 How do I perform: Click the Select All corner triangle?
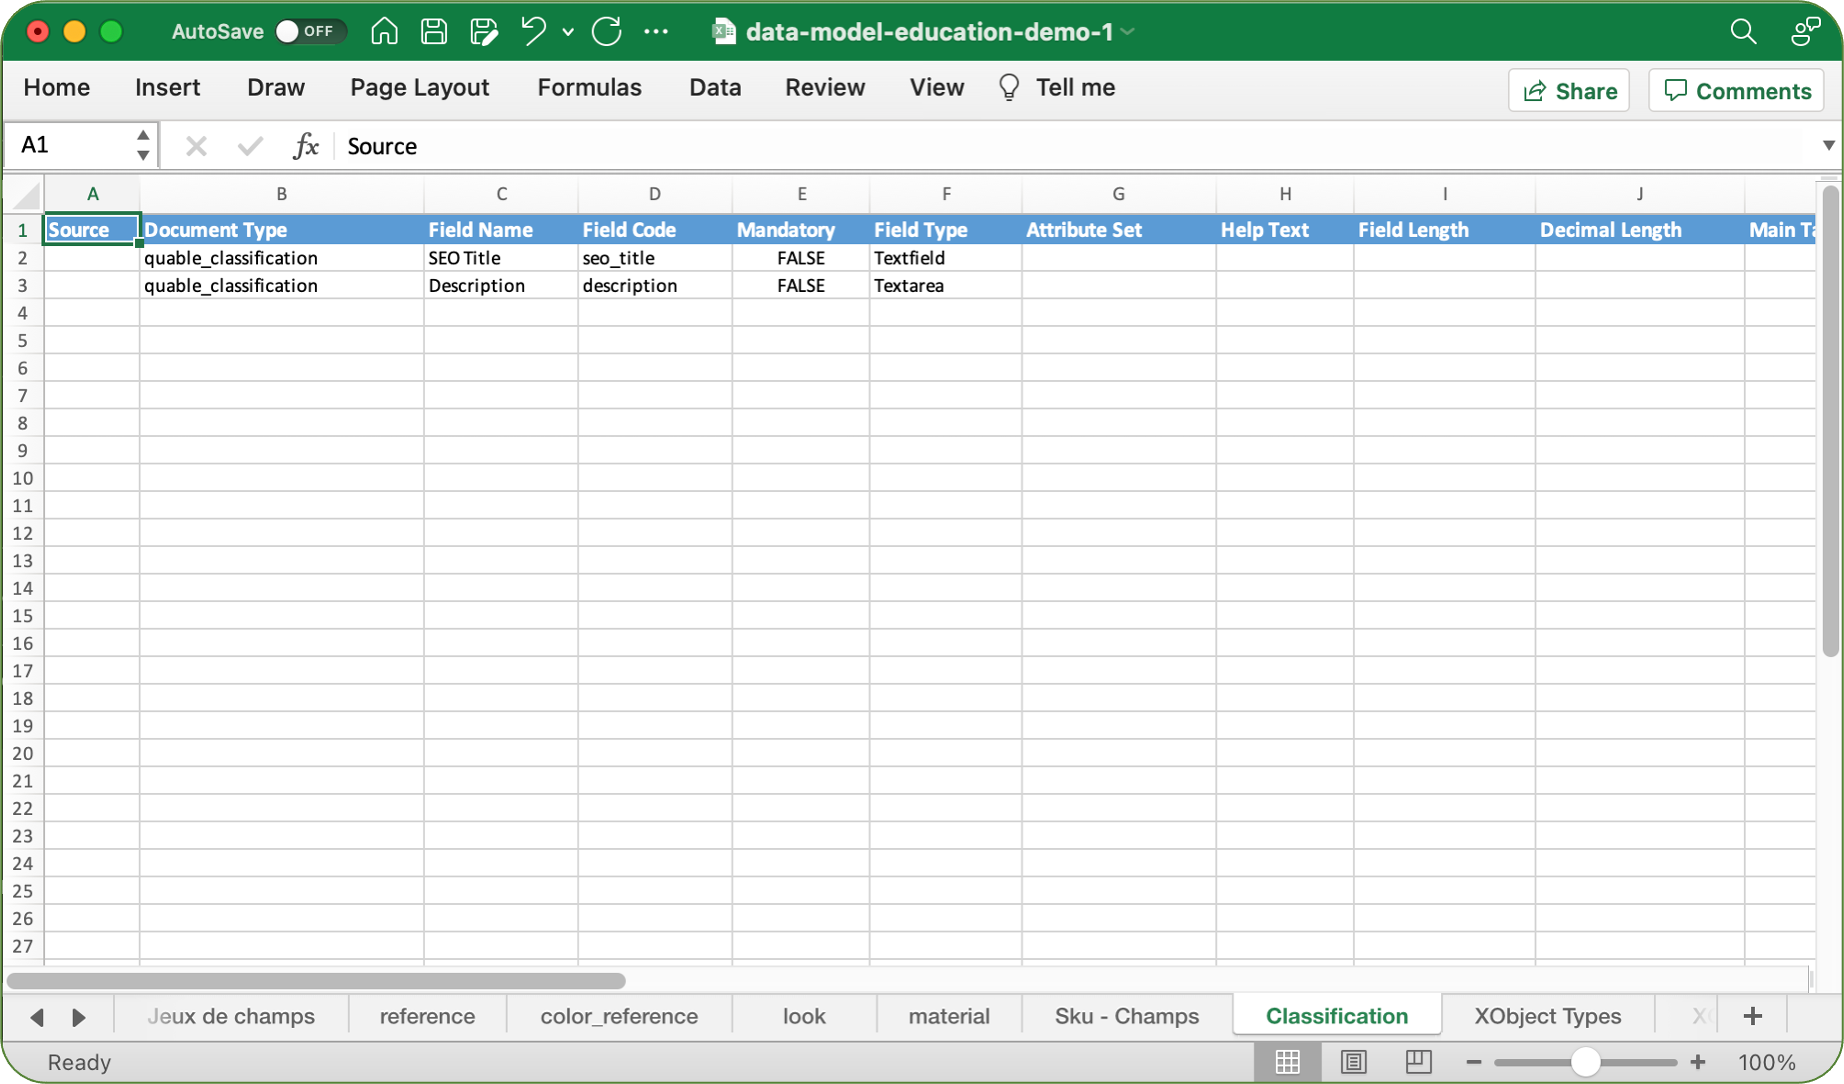tap(24, 194)
